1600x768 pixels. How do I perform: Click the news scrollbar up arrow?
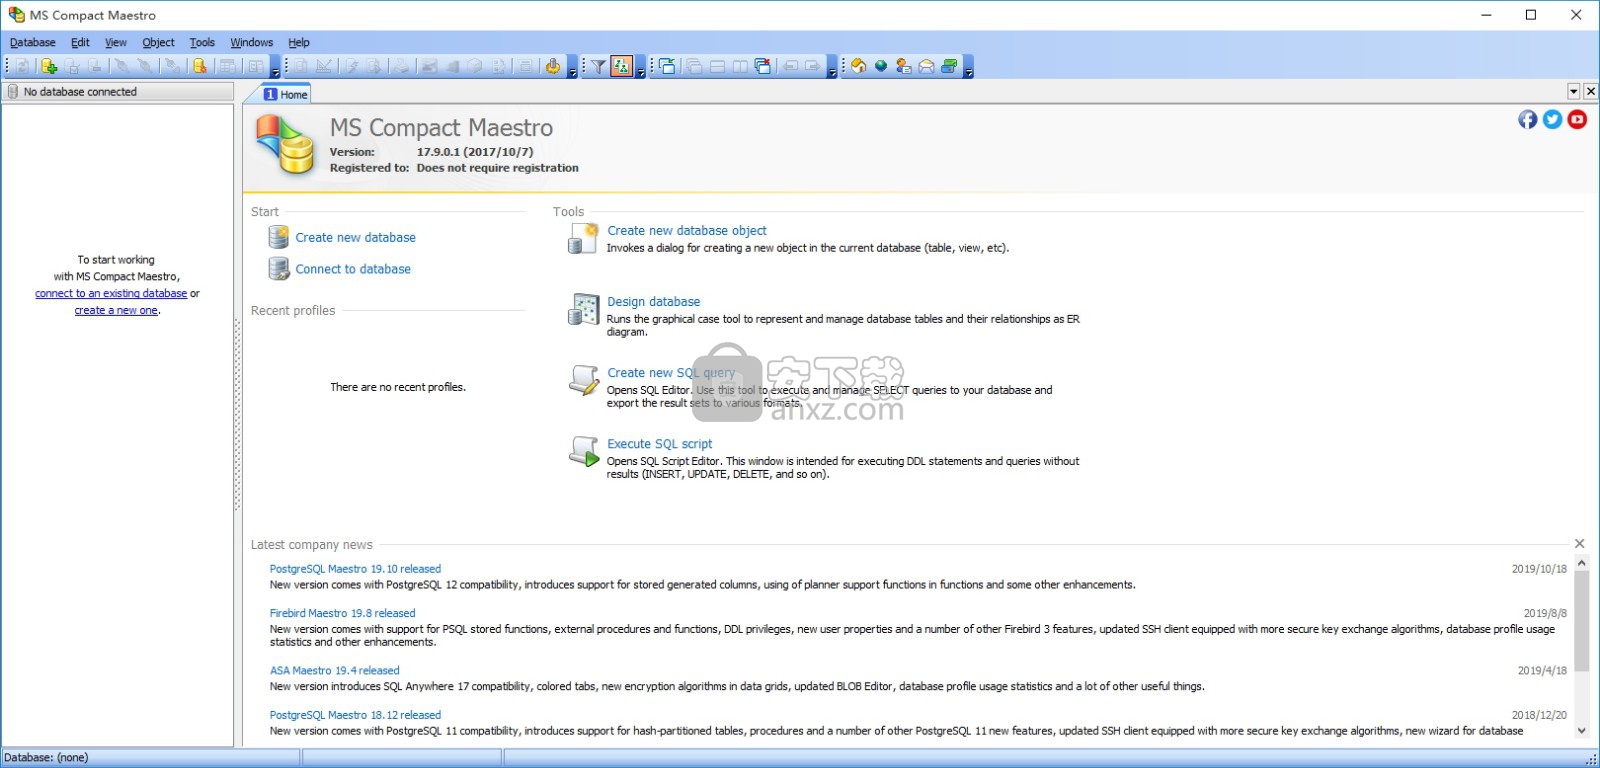click(x=1582, y=564)
